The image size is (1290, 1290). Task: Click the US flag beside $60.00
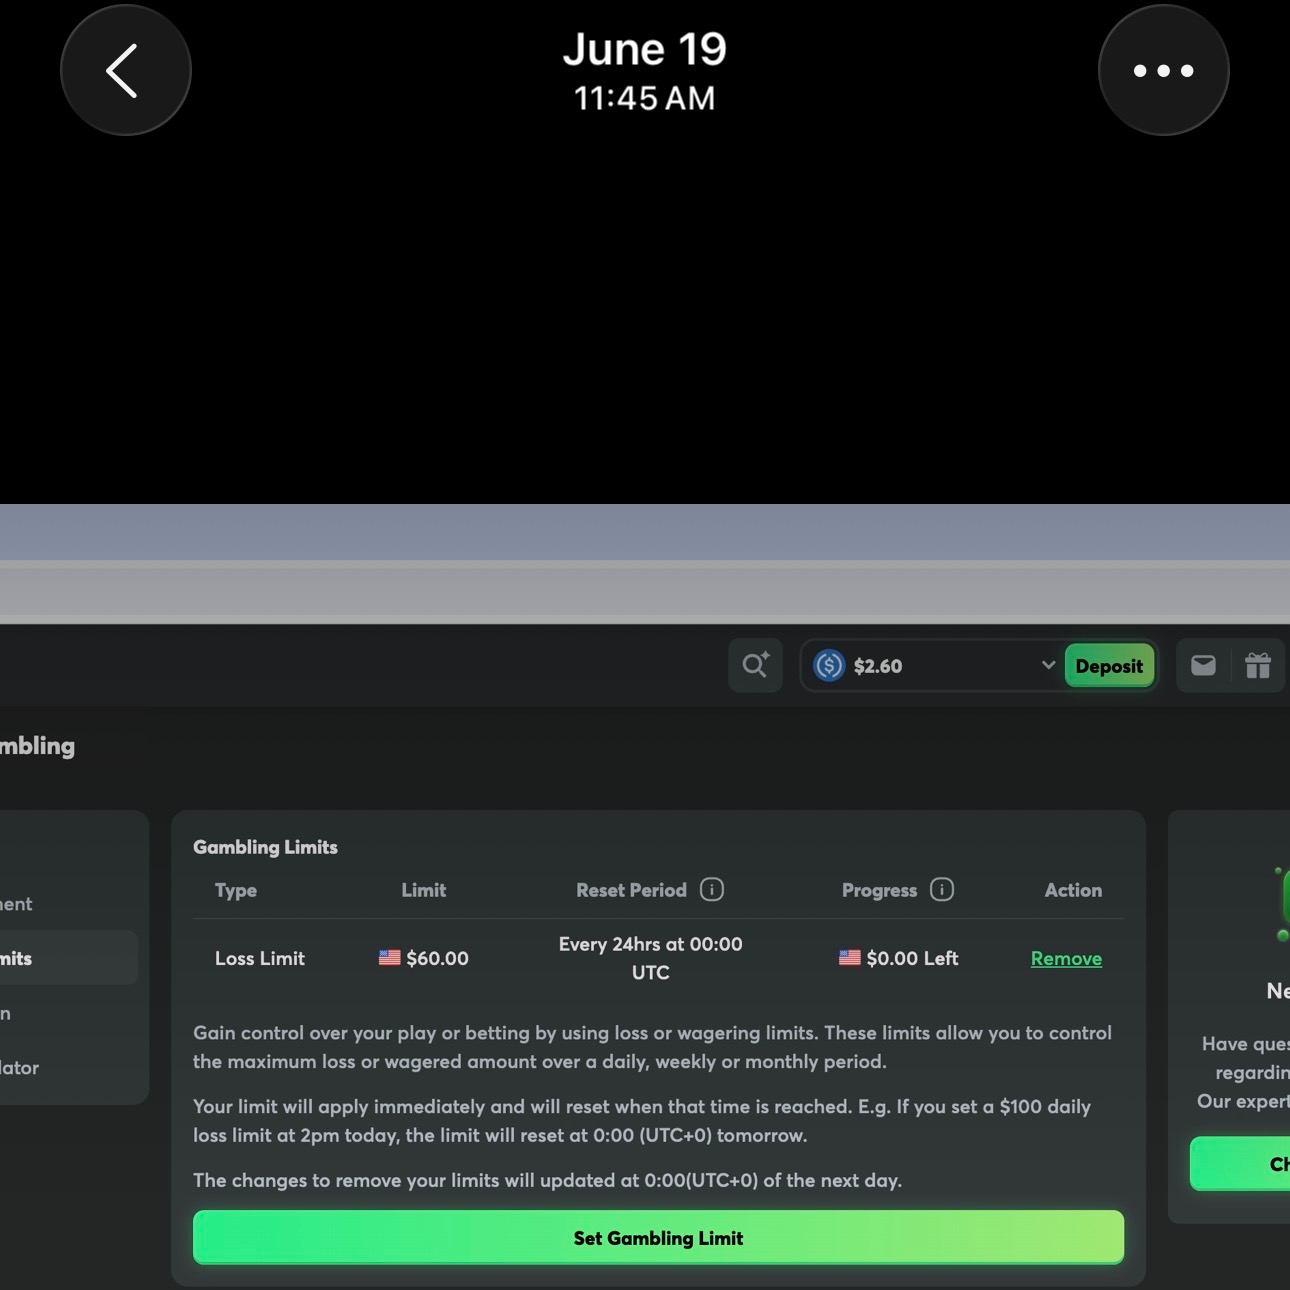[390, 958]
